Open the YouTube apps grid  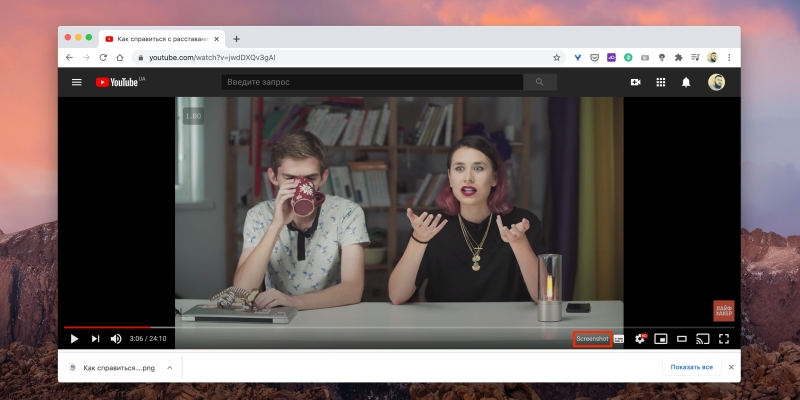point(661,82)
